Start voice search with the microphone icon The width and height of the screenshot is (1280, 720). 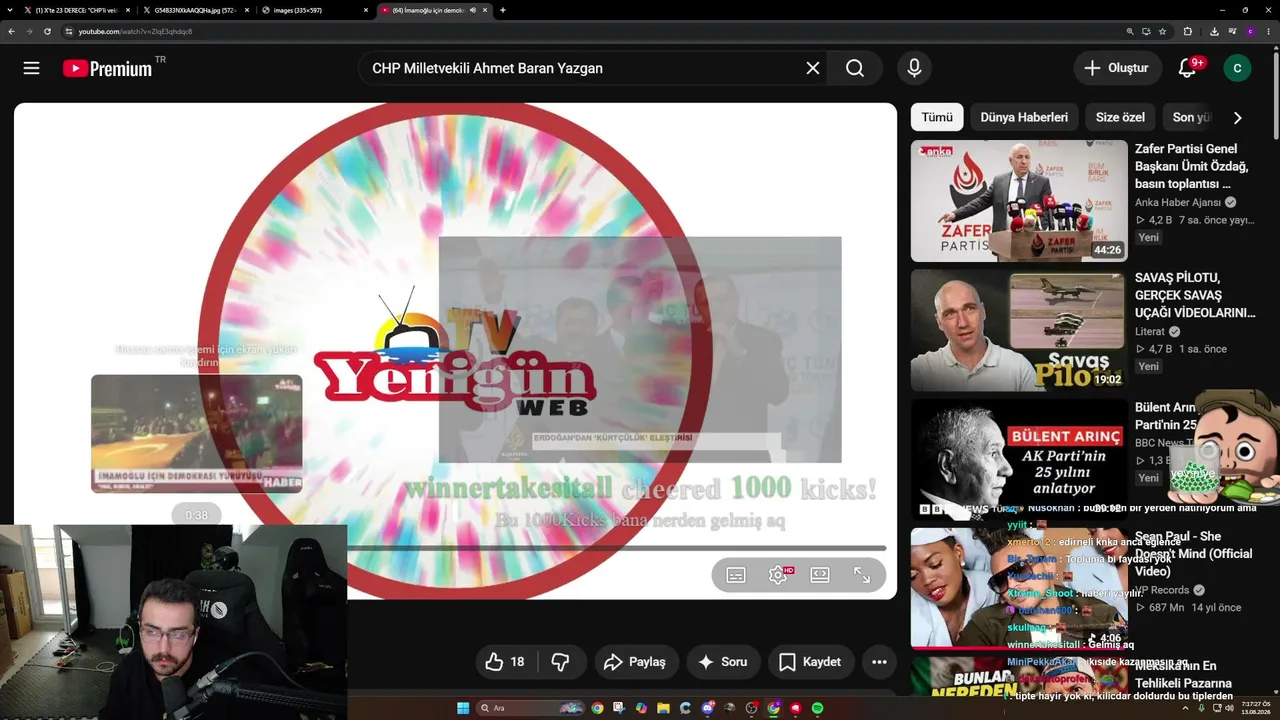[x=914, y=68]
